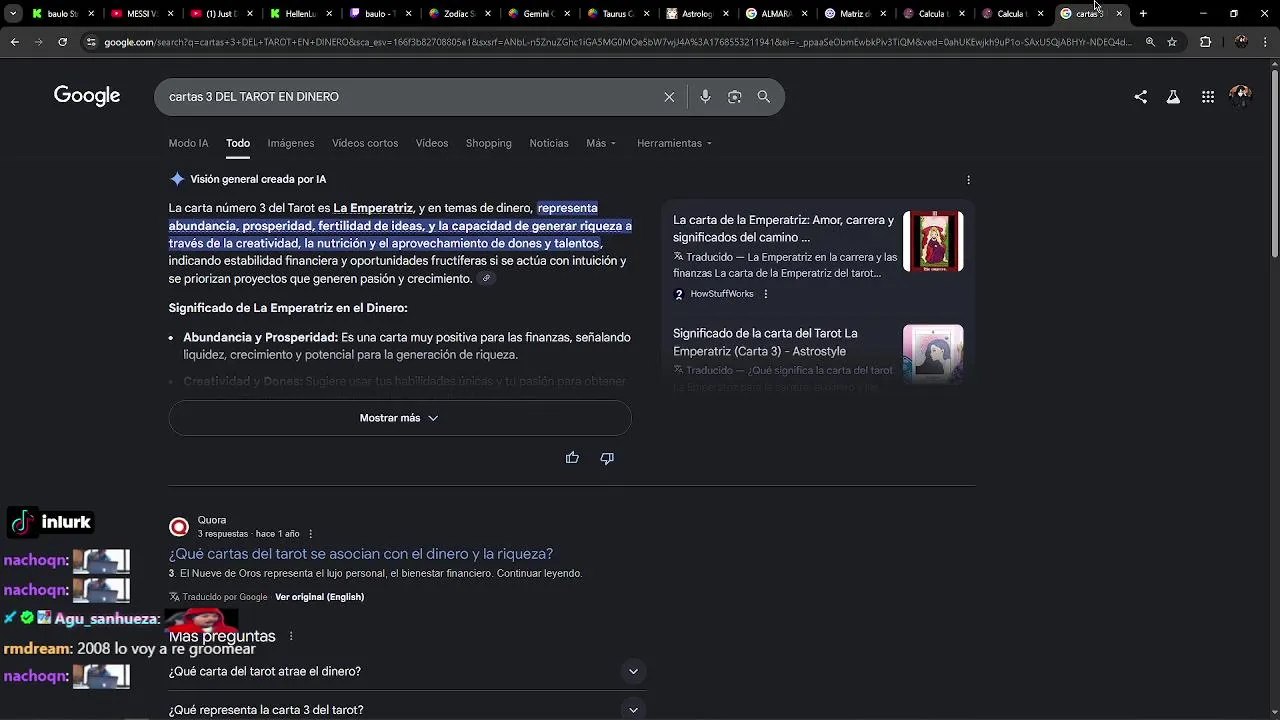
Task: Click the browser address bar URL
Action: [618, 42]
